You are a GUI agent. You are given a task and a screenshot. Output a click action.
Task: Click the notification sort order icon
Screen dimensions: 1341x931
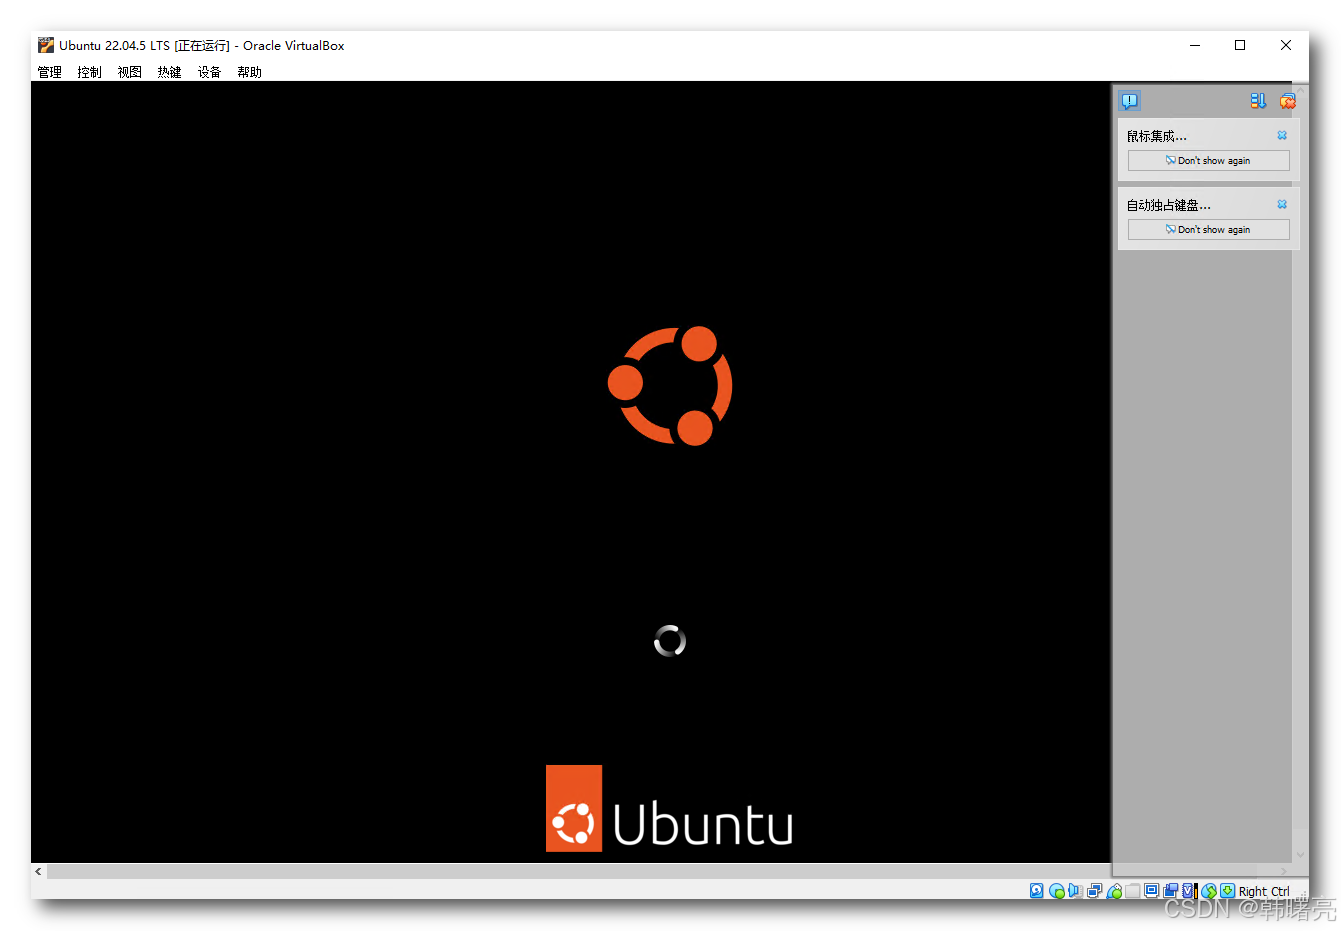pyautogui.click(x=1258, y=101)
